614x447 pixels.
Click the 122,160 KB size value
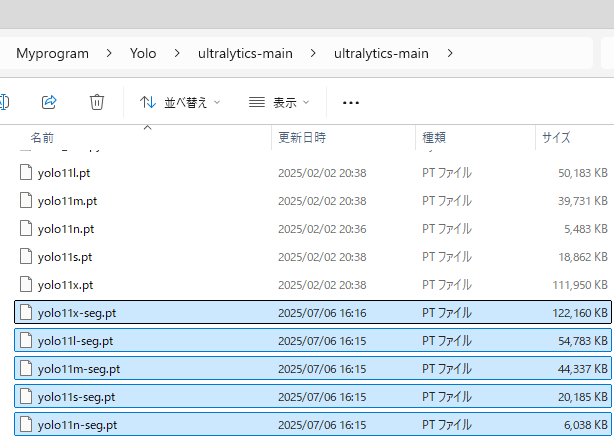pyautogui.click(x=580, y=313)
